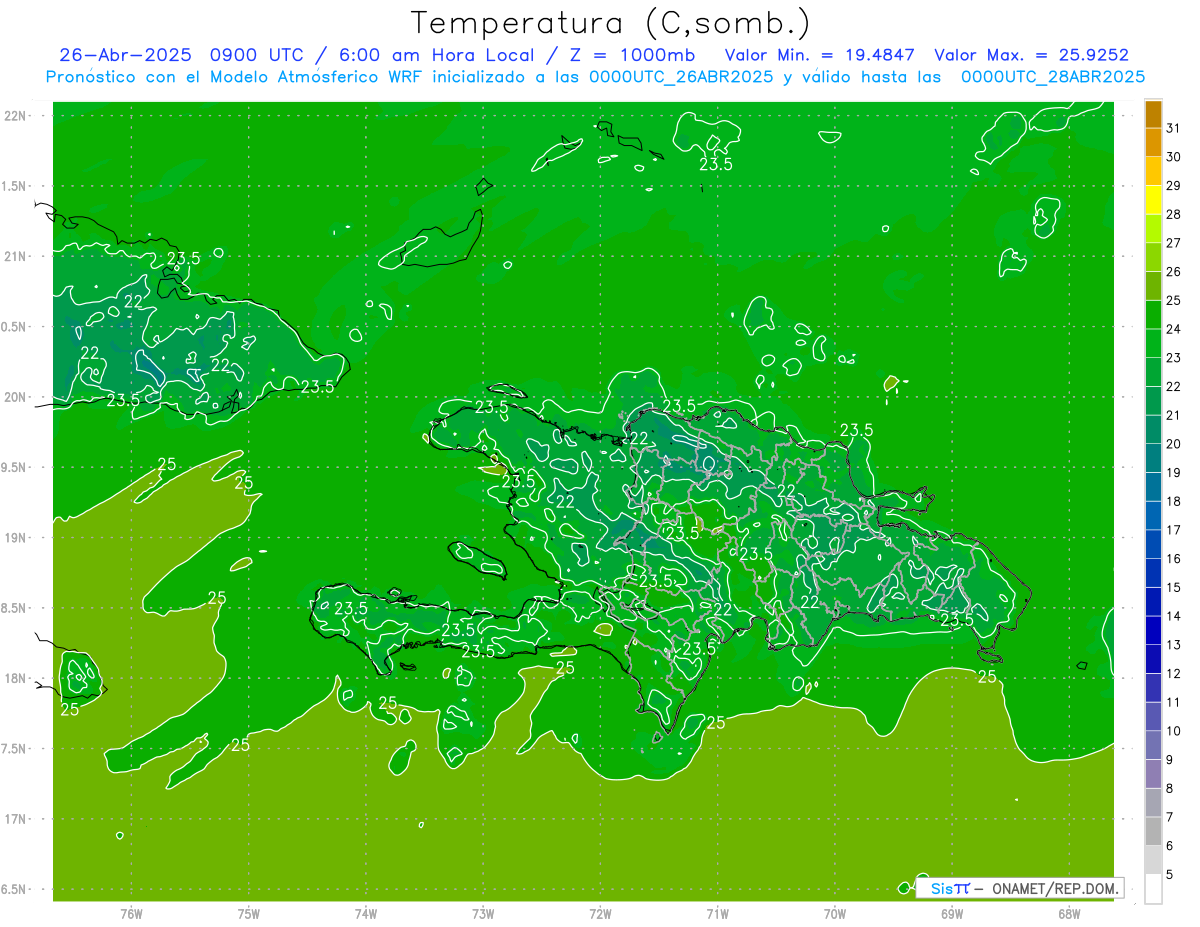Image resolution: width=1200 pixels, height=927 pixels.
Task: Pick the purple swatch between 9 and 10
Action: click(1154, 746)
